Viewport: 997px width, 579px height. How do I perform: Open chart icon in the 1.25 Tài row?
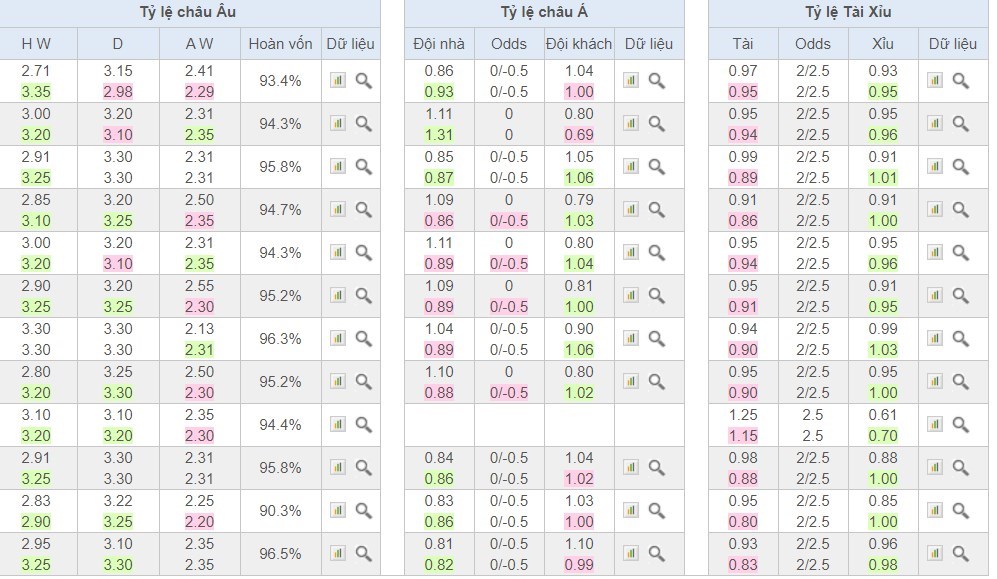coord(934,424)
